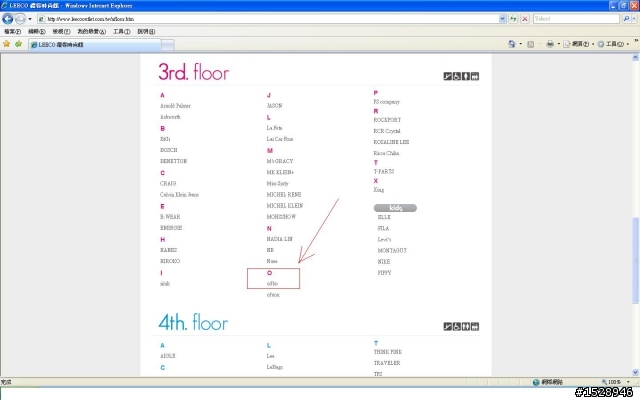Click the THINK PINK text on 4th floor
This screenshot has height=400, width=640.
coord(388,352)
